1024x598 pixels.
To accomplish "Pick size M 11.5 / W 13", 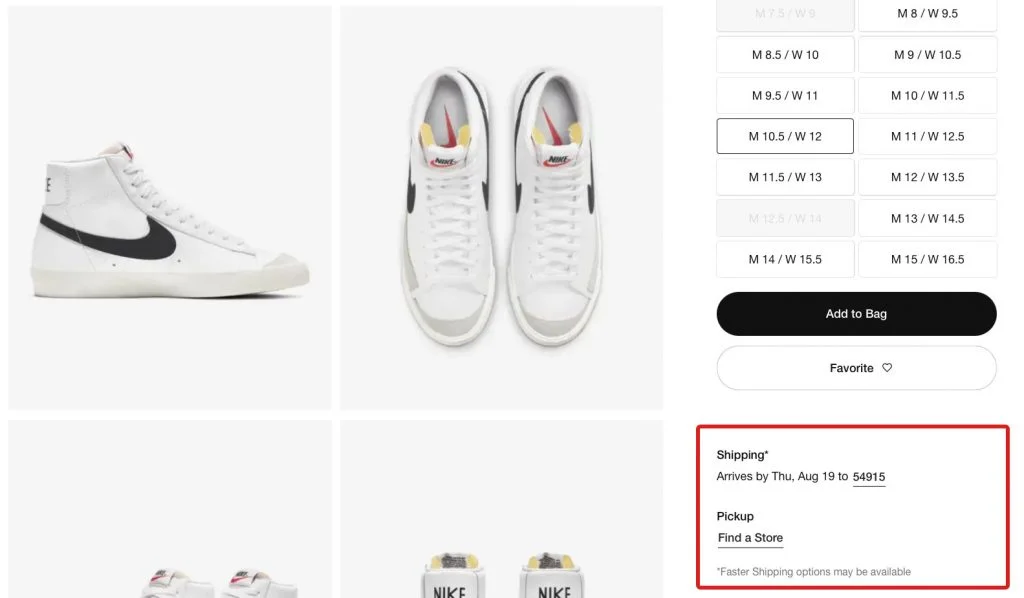I will point(785,177).
